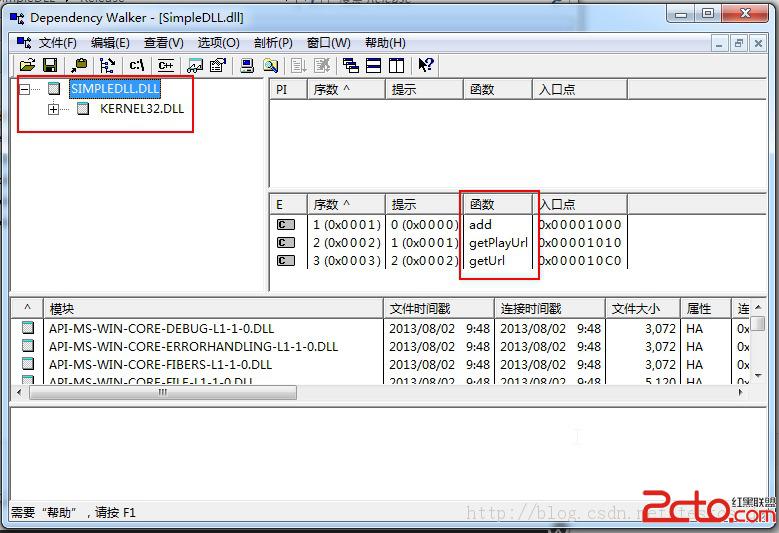
Task: Sort imports by the PI column header
Action: coord(288,89)
